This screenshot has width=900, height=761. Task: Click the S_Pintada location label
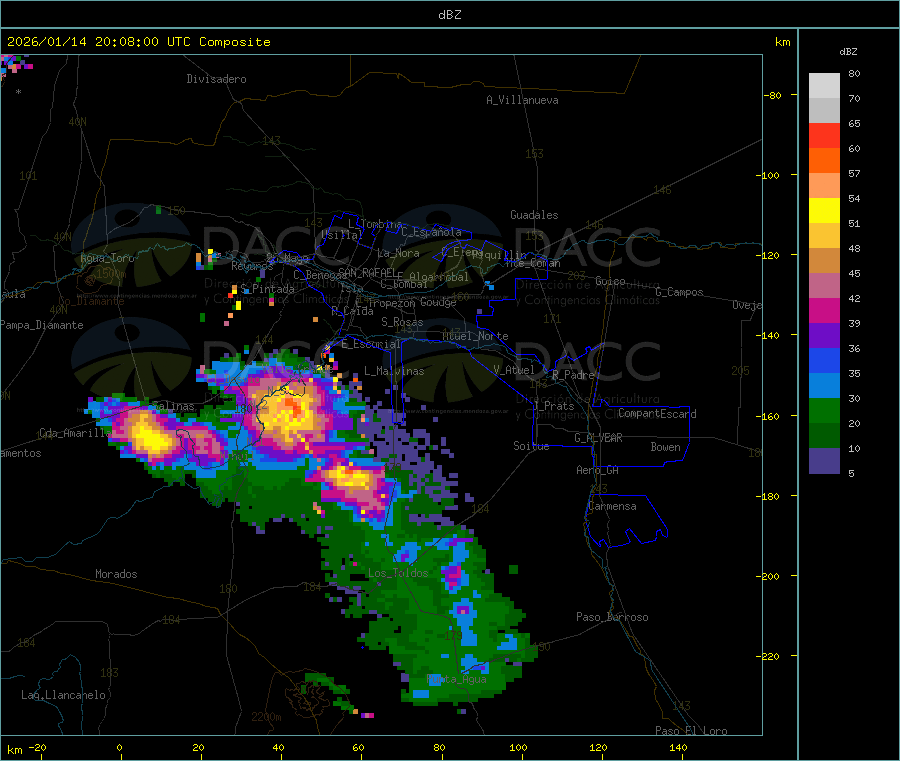click(267, 289)
